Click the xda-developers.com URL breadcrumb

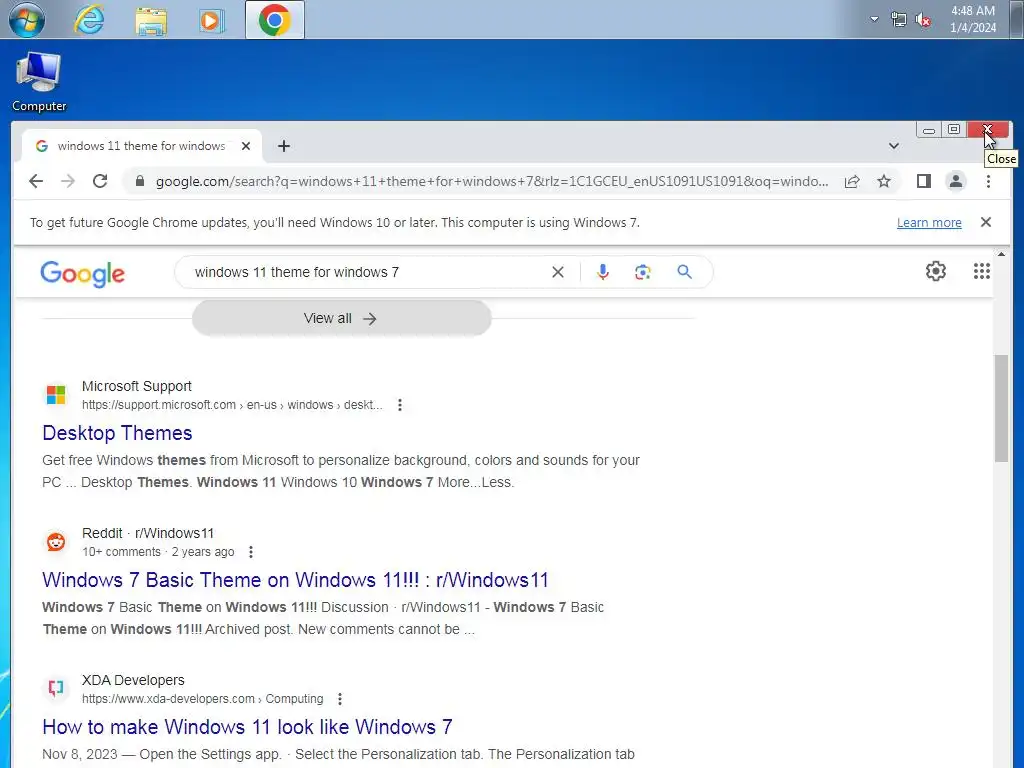(x=202, y=699)
